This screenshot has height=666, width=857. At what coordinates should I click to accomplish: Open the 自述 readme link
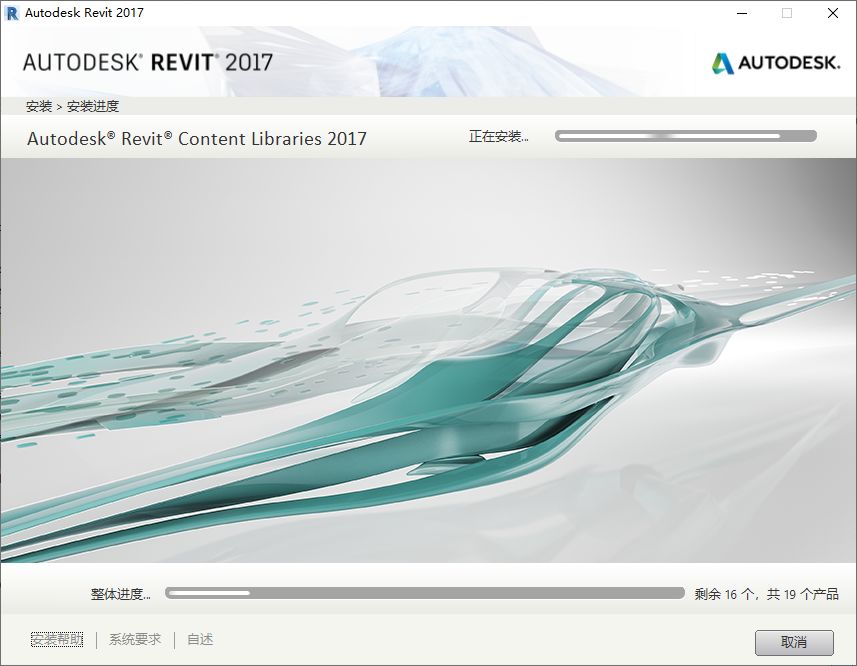tap(200, 640)
